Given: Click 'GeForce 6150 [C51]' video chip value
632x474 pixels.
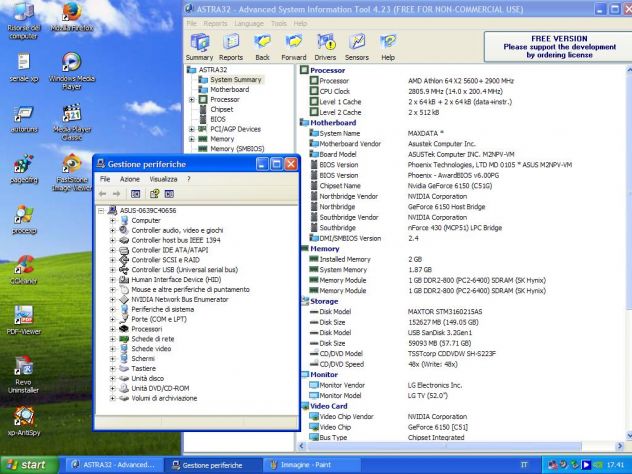Looking at the screenshot, I should (437, 427).
